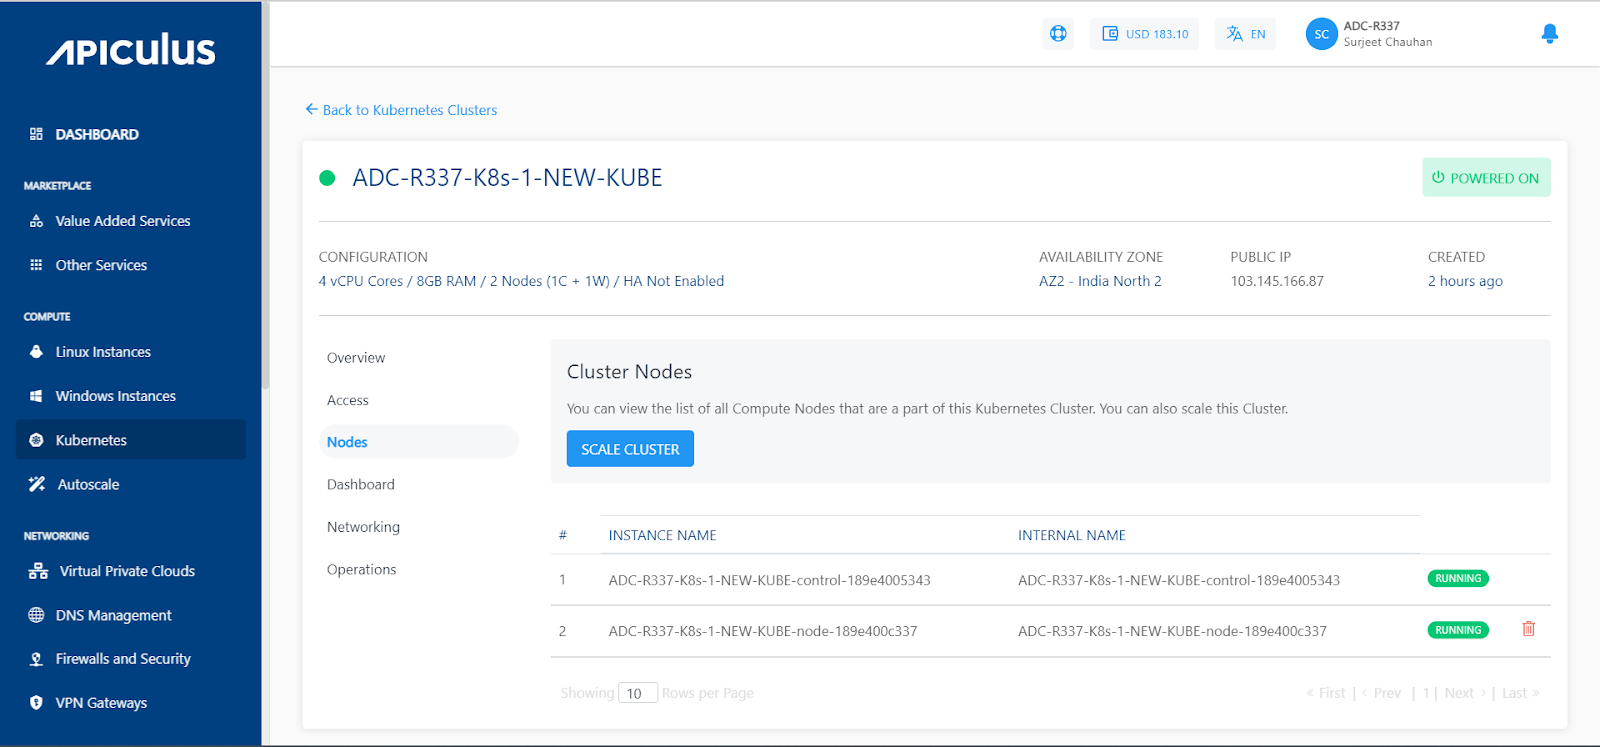Click the sidebar vertical scrollbar
The image size is (1600, 747).
click(265, 195)
